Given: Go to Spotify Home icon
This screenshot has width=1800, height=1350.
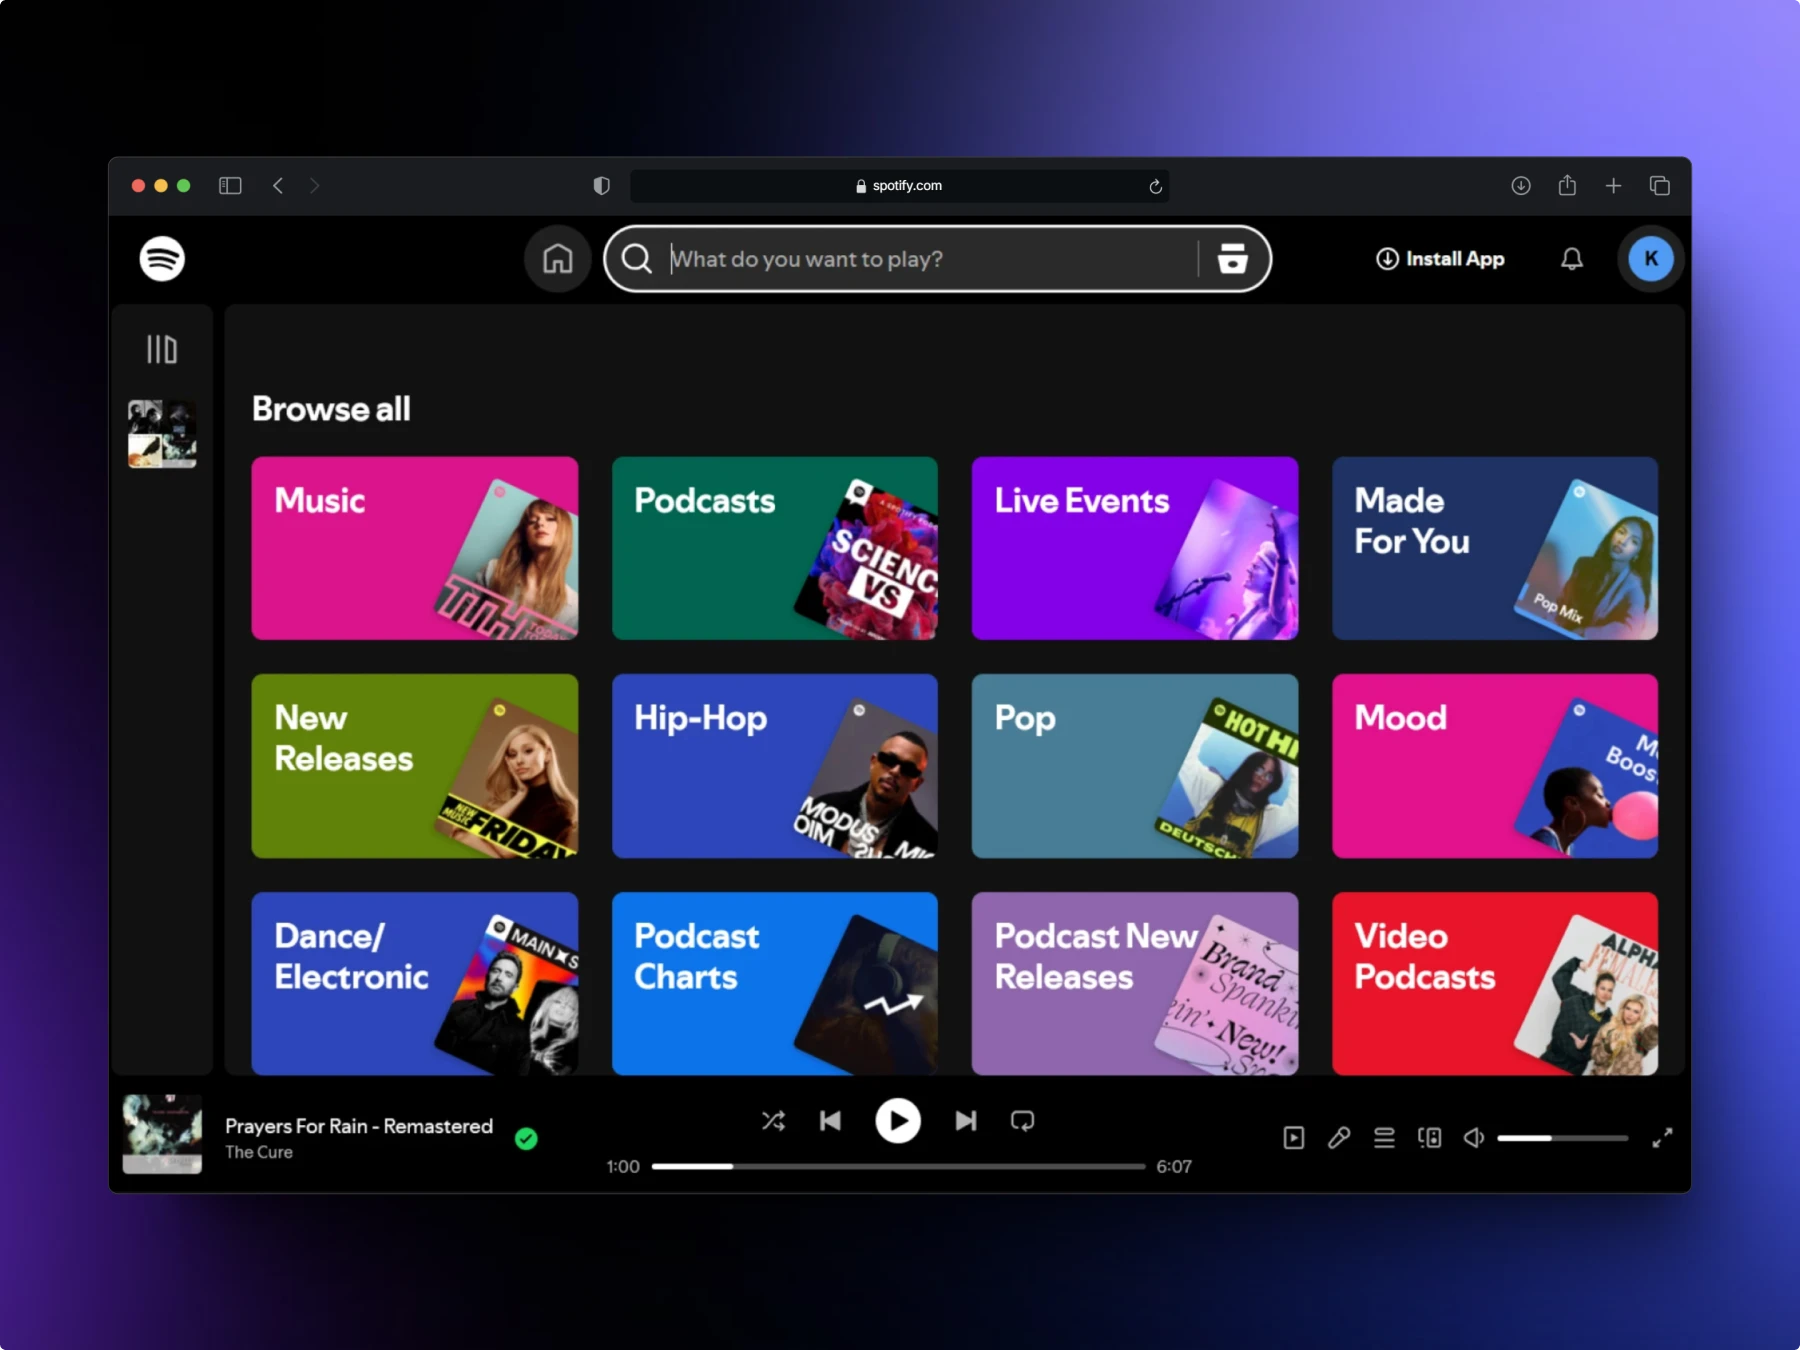Looking at the screenshot, I should [x=558, y=259].
